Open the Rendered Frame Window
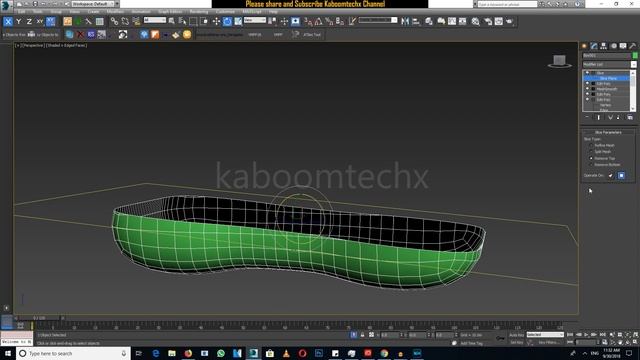640x360 pixels. [499, 21]
